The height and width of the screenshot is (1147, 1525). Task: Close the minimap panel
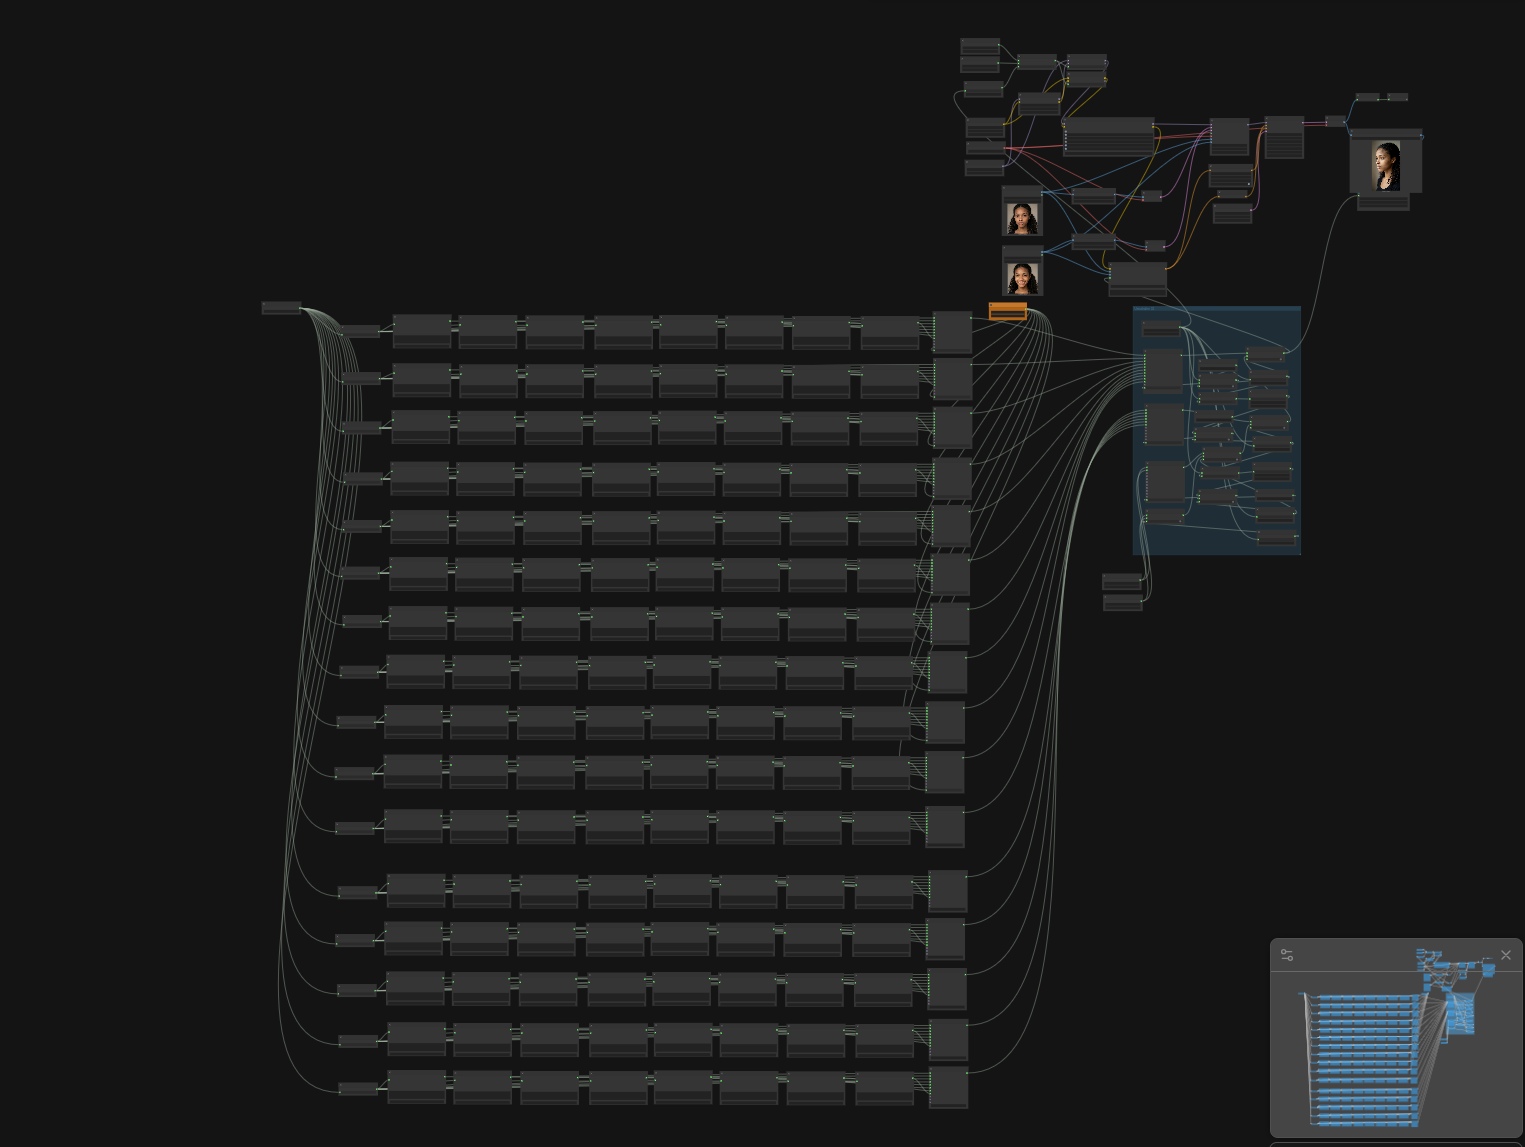click(x=1506, y=955)
